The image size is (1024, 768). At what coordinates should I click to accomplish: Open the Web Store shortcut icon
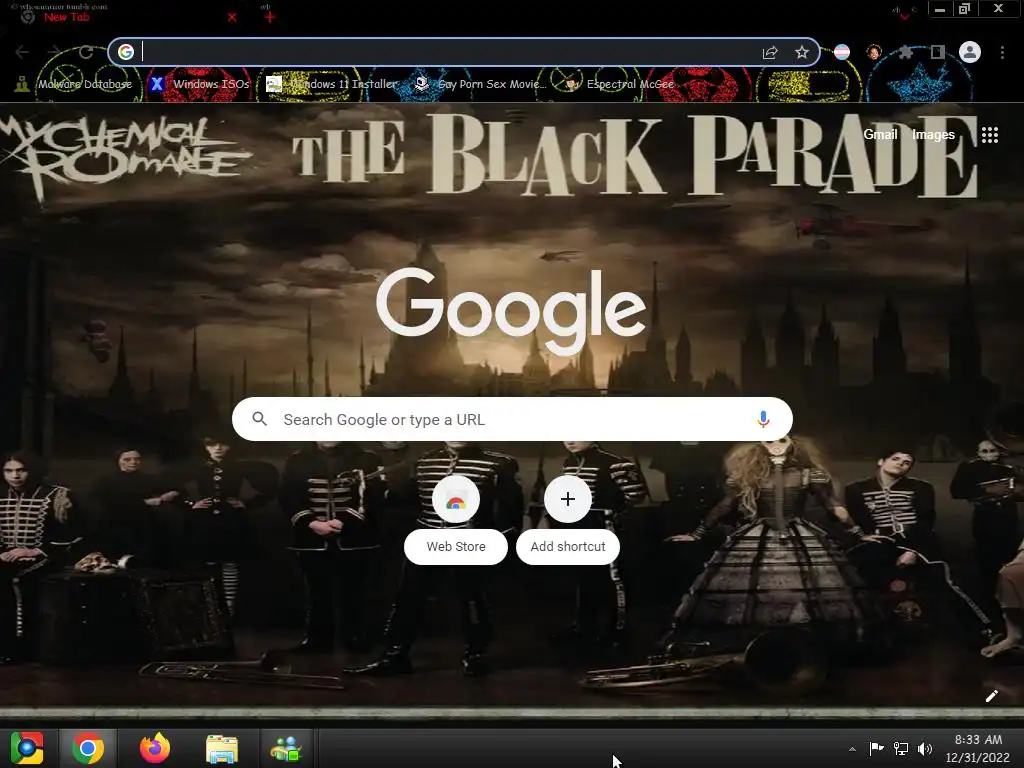pyautogui.click(x=456, y=500)
